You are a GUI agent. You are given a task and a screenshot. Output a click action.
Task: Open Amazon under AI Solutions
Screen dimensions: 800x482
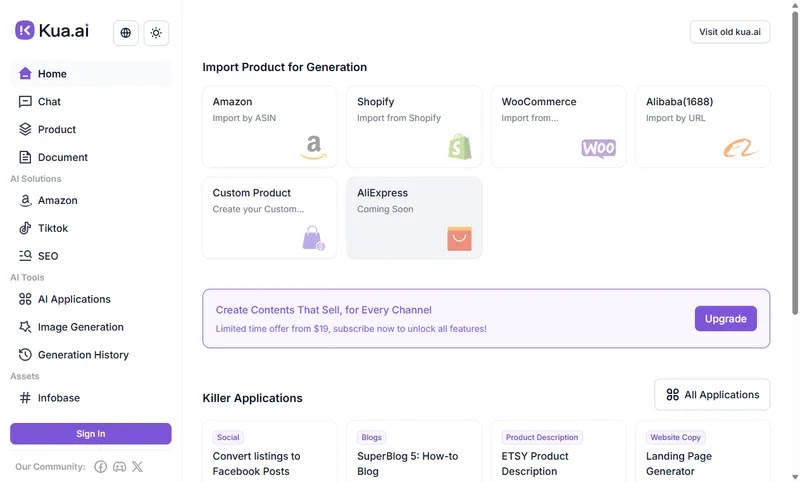pos(91,200)
